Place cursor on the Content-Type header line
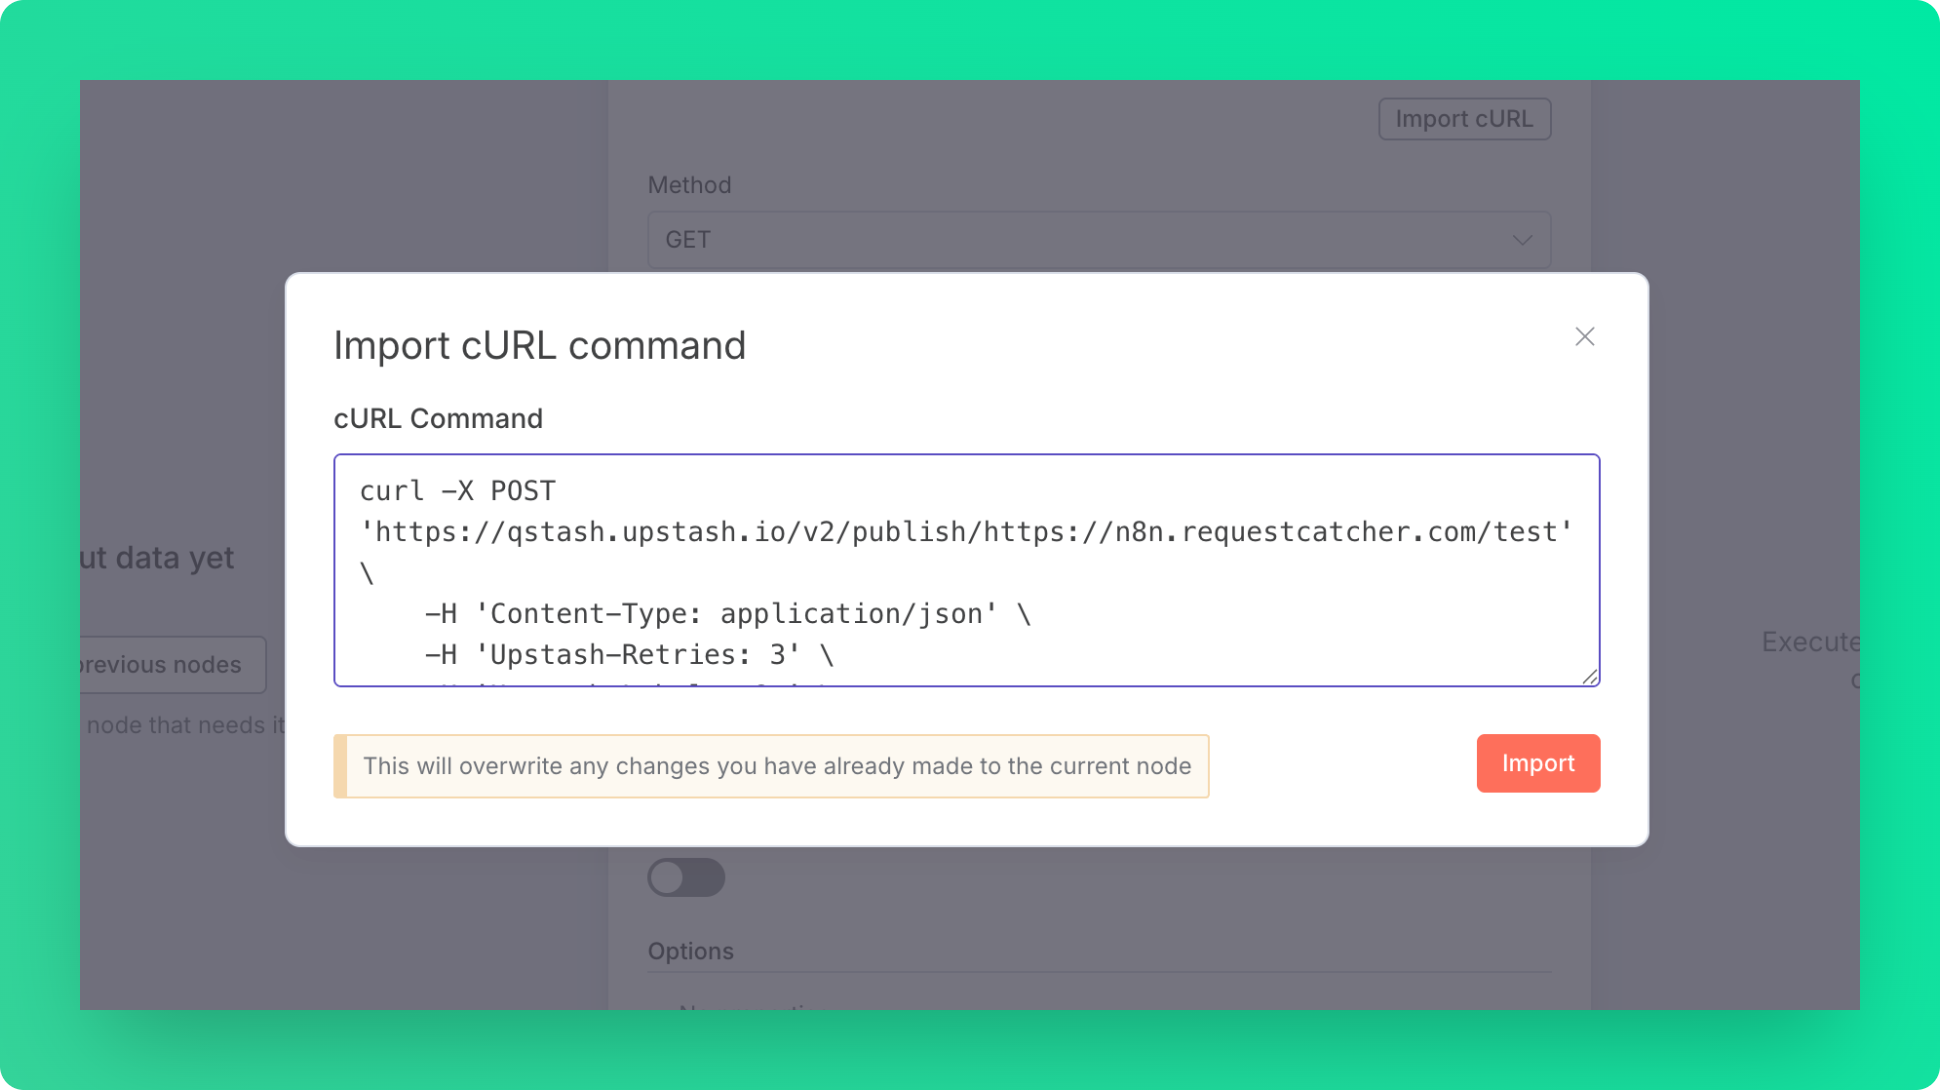1940x1090 pixels. (727, 614)
